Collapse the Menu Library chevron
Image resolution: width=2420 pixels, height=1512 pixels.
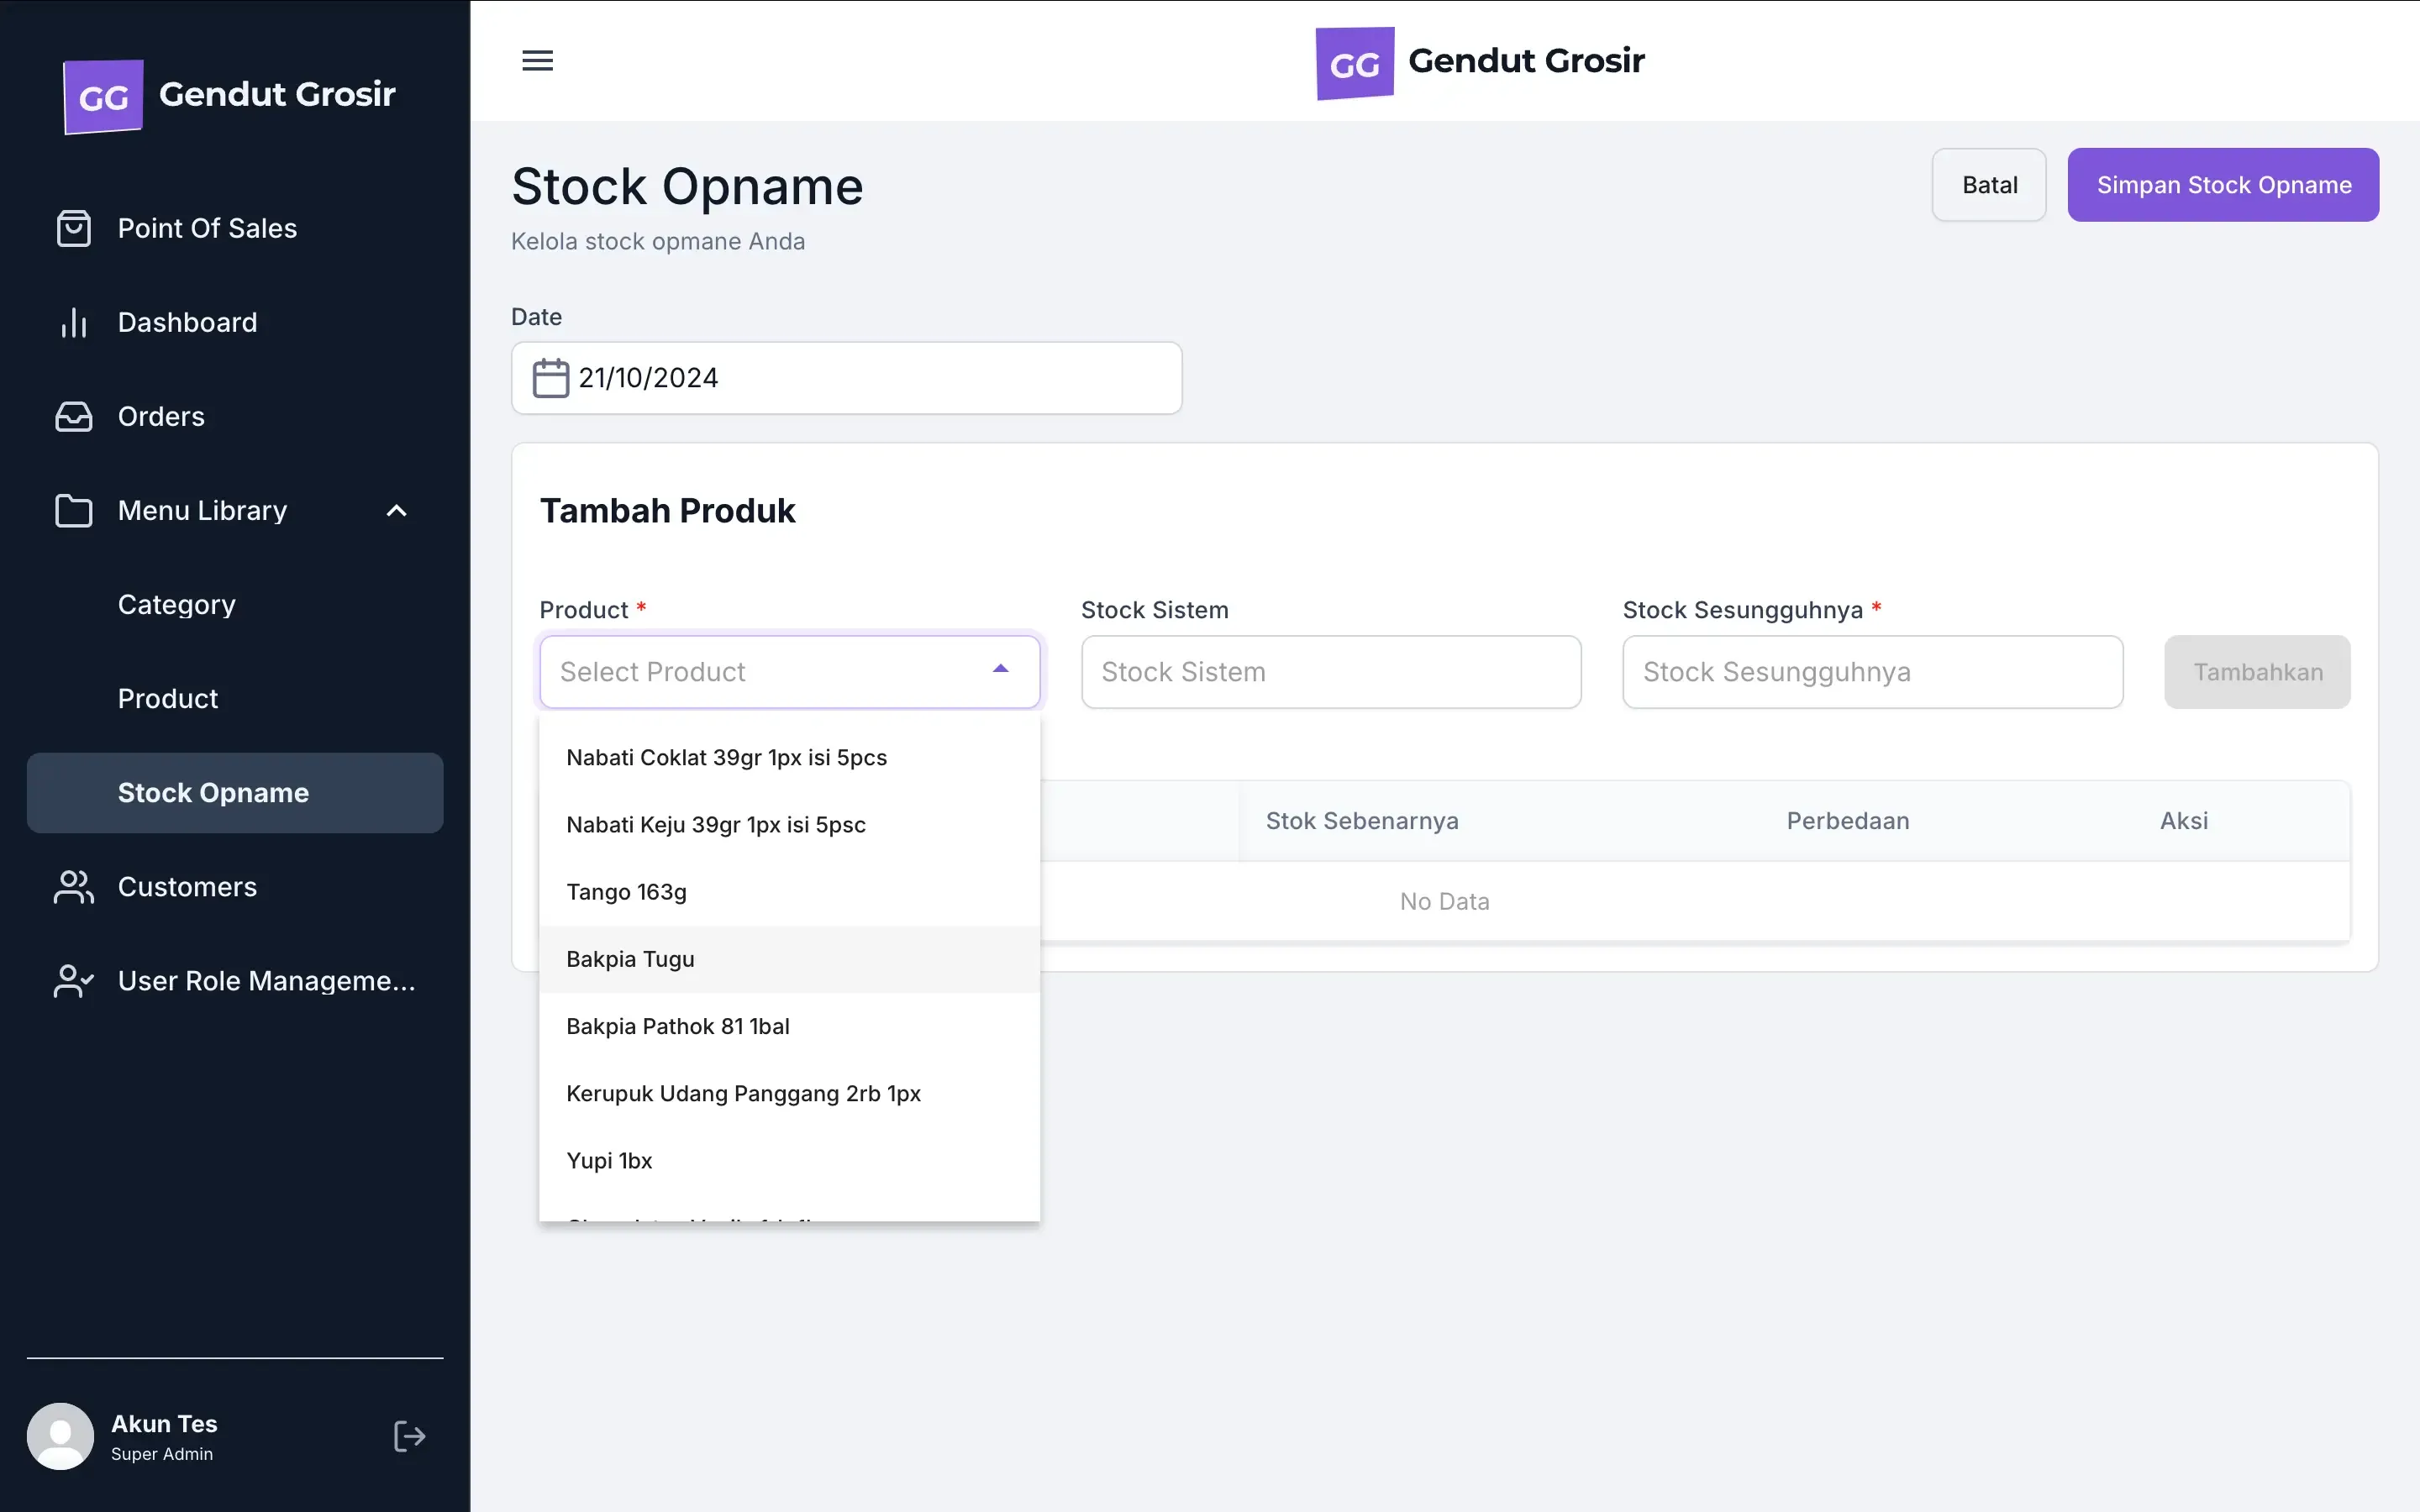[x=396, y=511]
